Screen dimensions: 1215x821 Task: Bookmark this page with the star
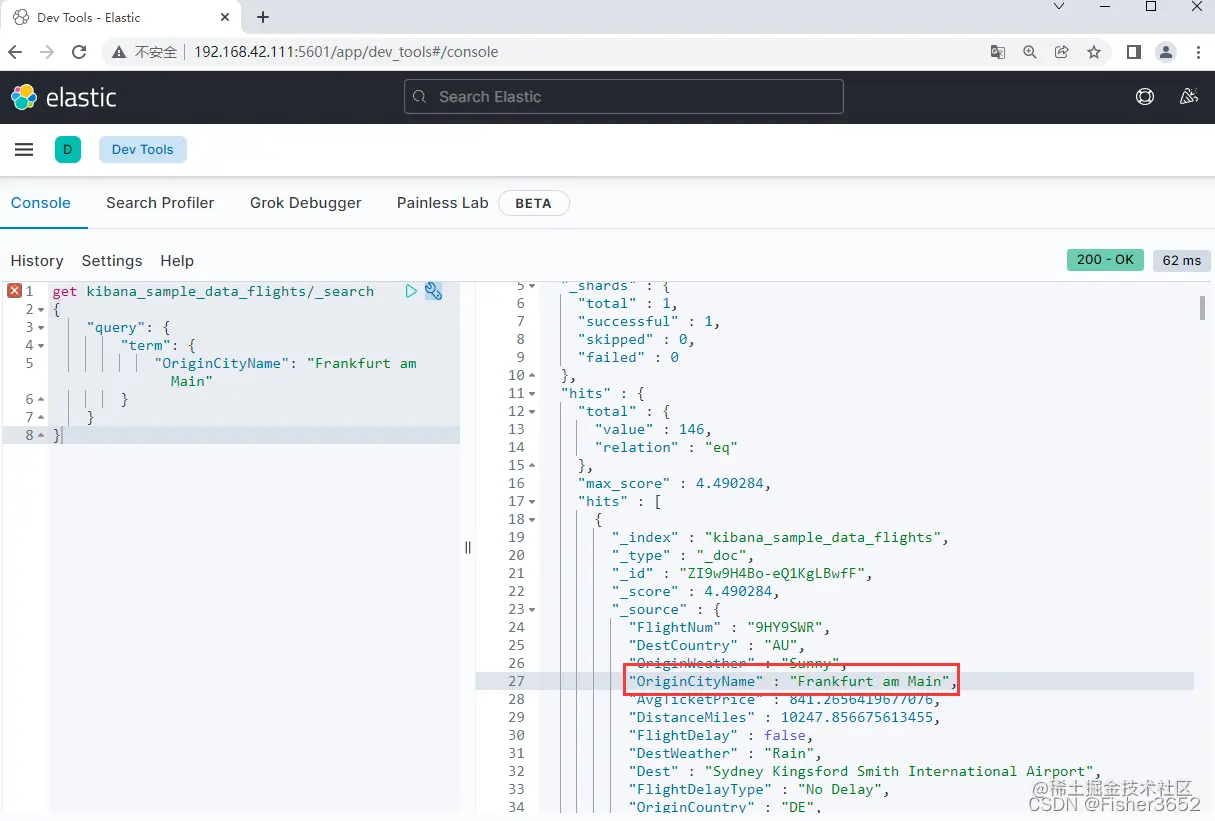[x=1093, y=52]
